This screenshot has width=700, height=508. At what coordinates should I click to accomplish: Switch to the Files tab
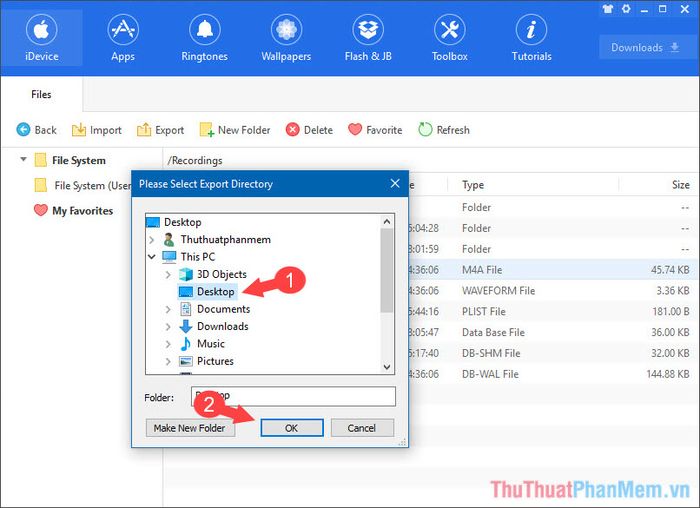click(x=41, y=94)
